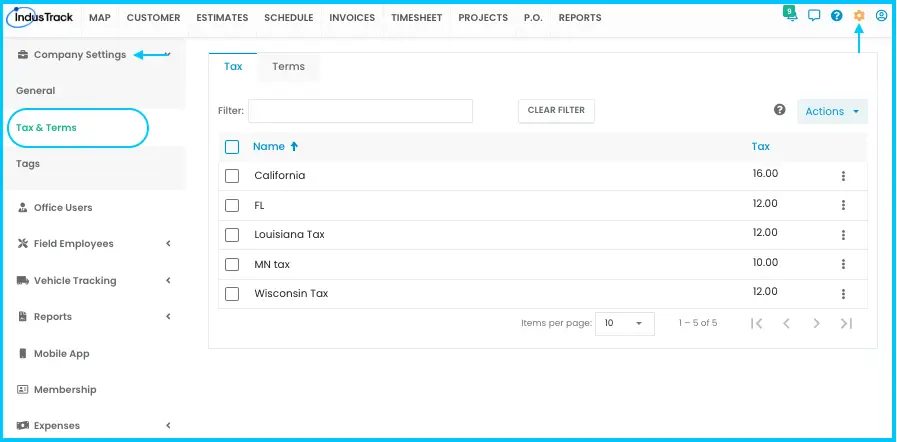This screenshot has height=442, width=897.
Task: Toggle the select-all checkbox in header
Action: (x=232, y=147)
